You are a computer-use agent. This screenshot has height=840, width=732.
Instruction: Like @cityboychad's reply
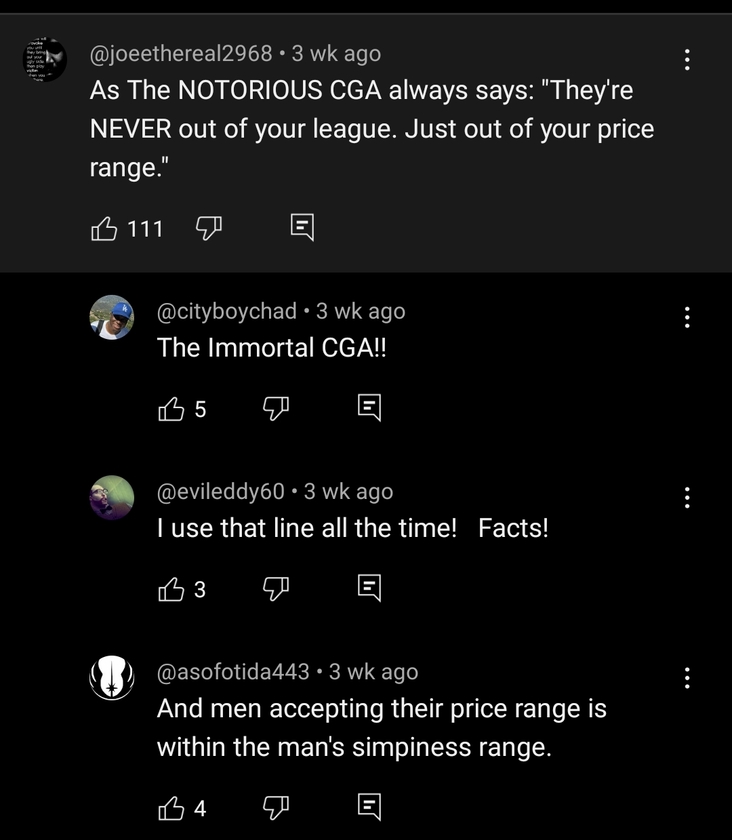pyautogui.click(x=171, y=407)
